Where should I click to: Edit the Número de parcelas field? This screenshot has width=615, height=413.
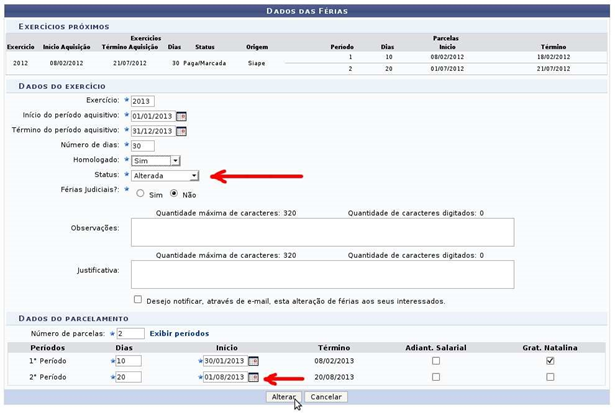point(131,334)
